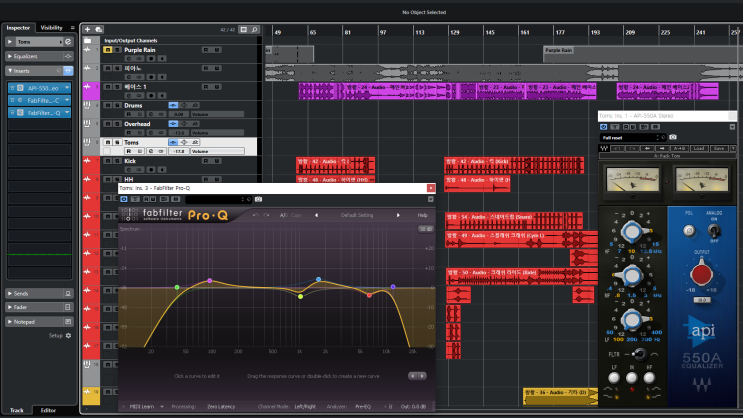Select the blue EQ band point

coord(318,280)
